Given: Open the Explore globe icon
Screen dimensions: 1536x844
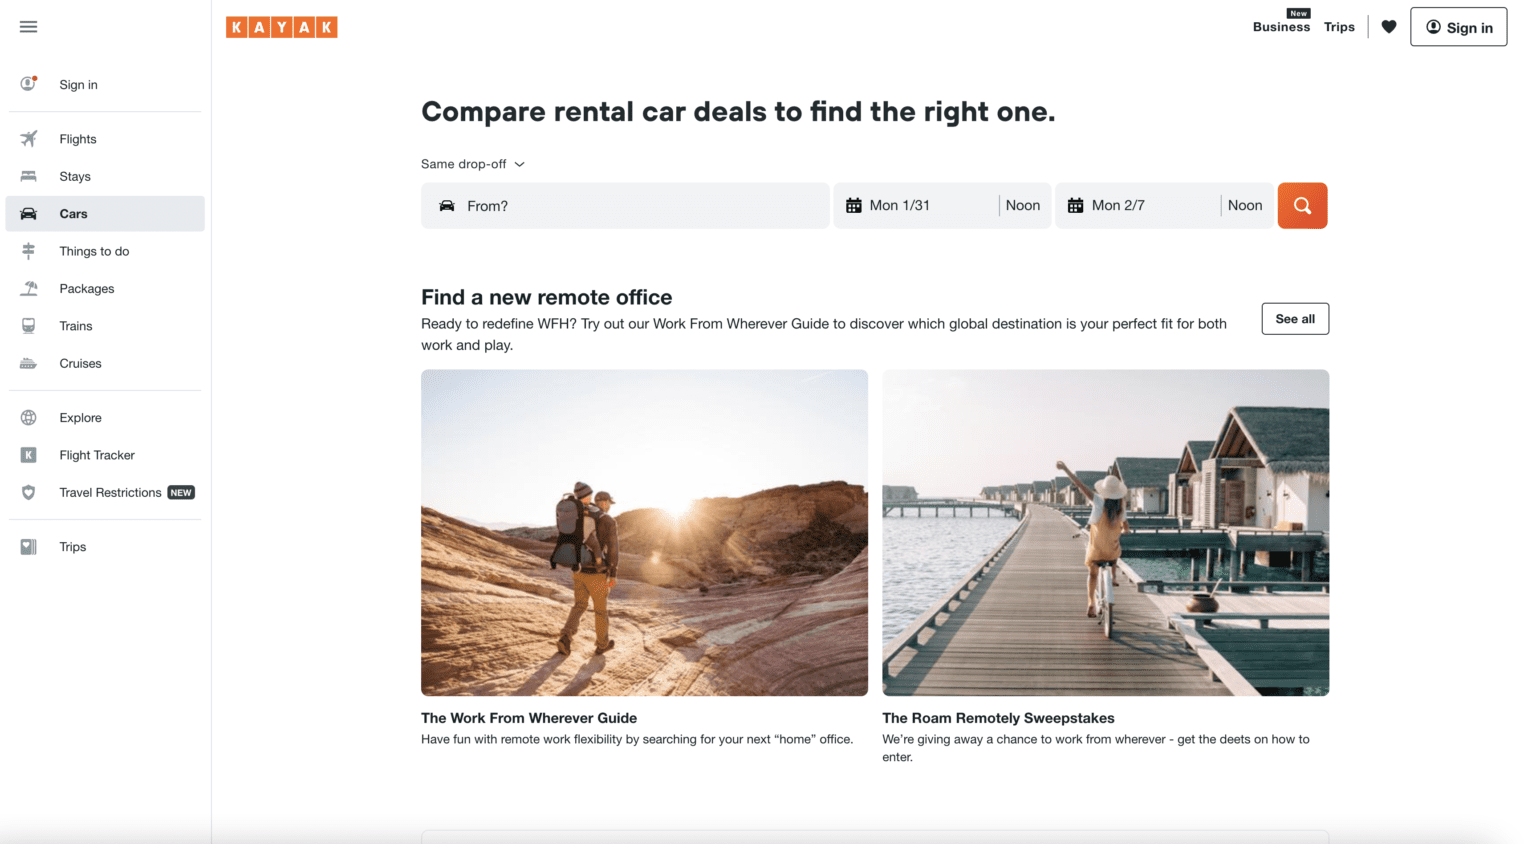Looking at the screenshot, I should point(29,418).
